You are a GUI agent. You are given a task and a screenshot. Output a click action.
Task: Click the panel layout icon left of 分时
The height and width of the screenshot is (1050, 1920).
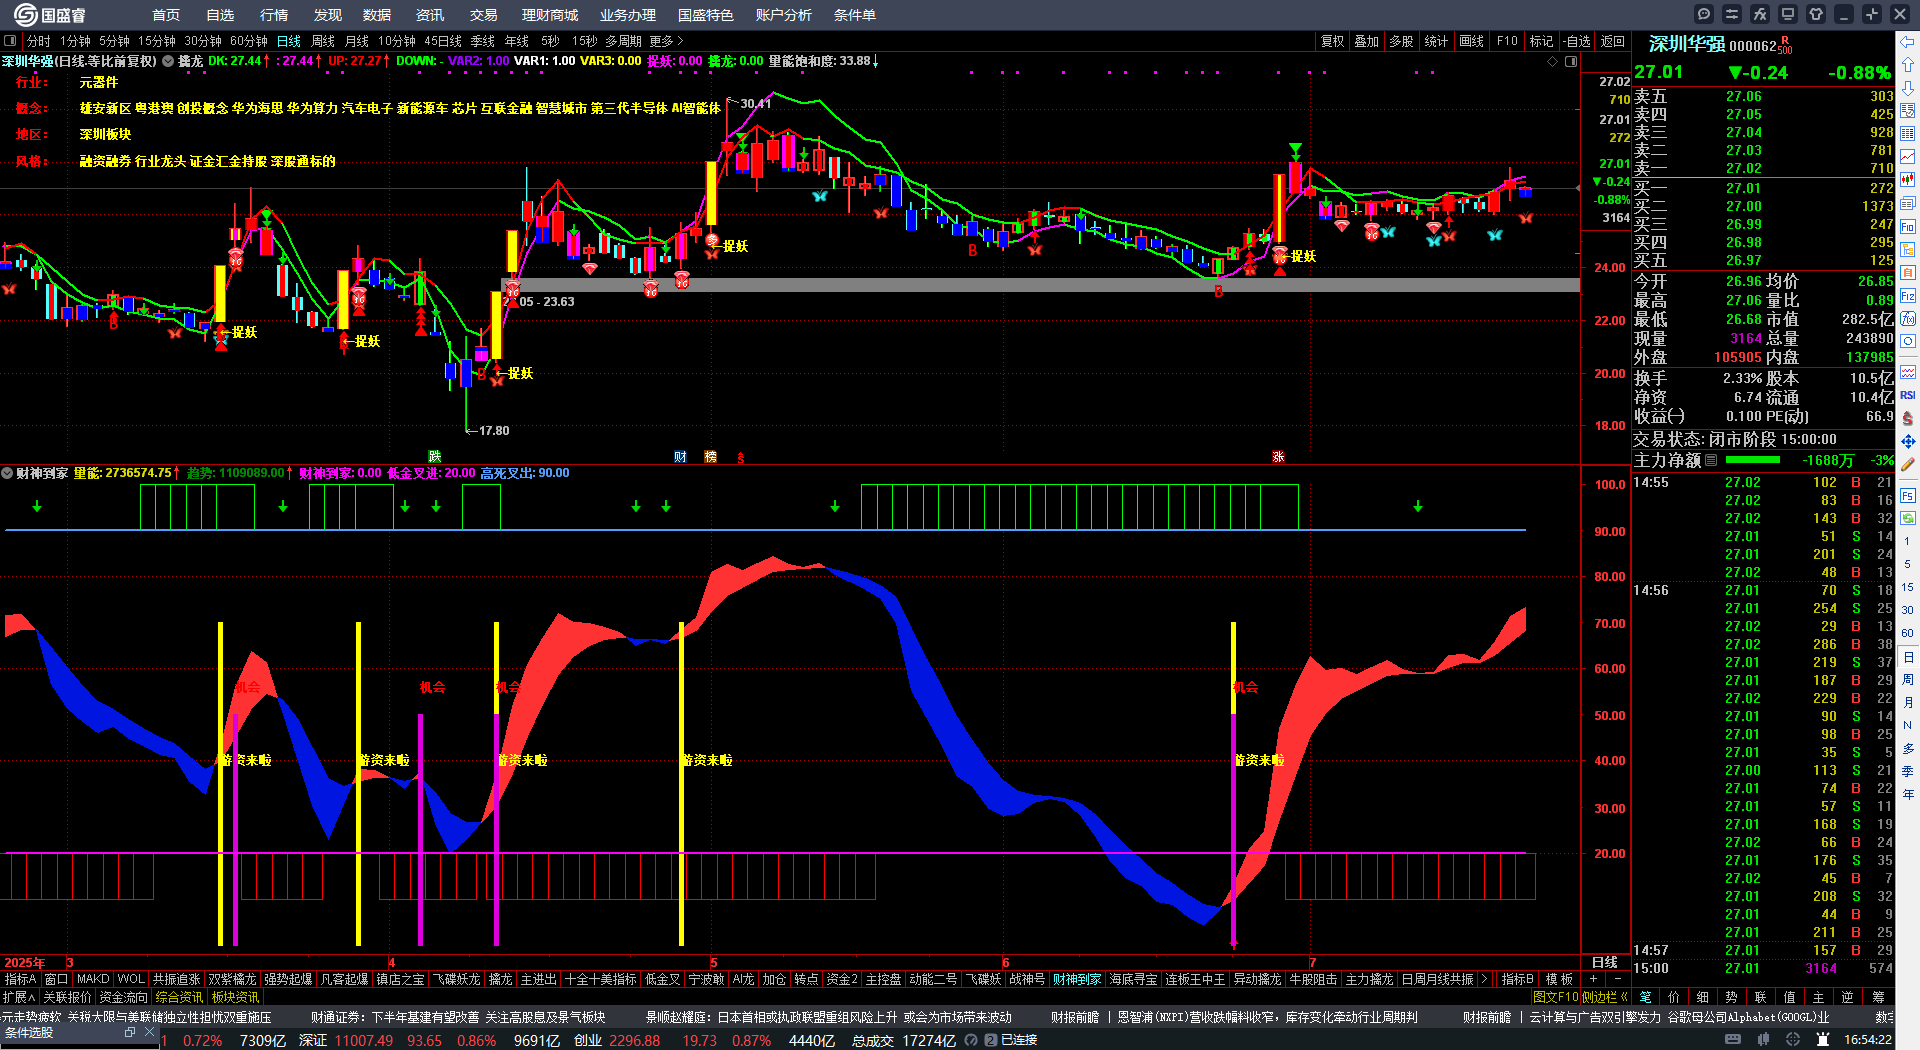click(x=10, y=41)
